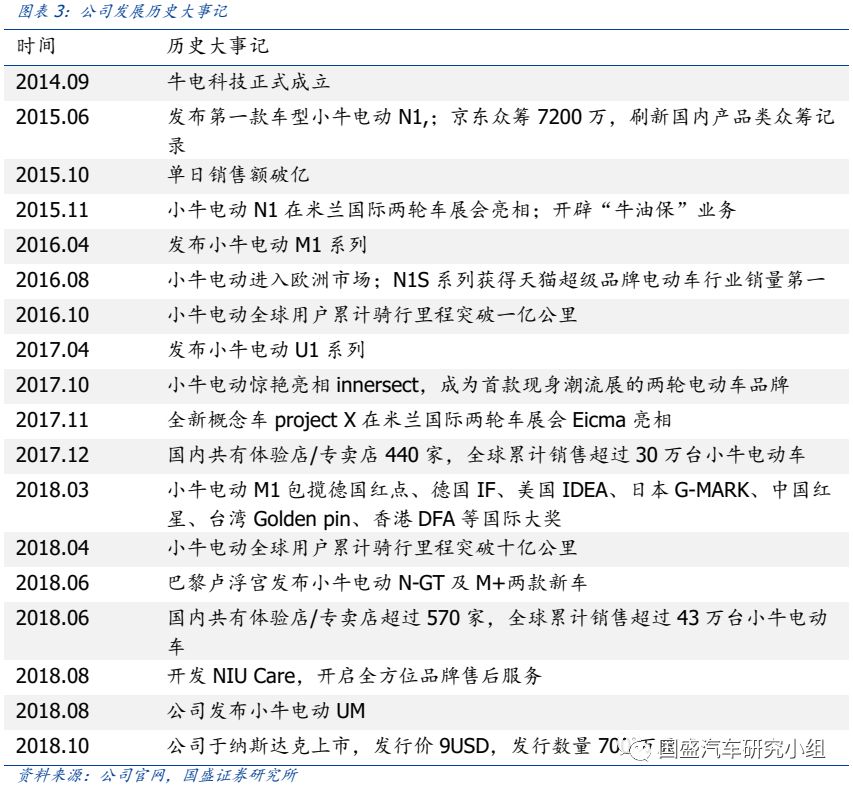Select the text 牛电科技正式成立
The image size is (853, 786).
pyautogui.click(x=249, y=82)
